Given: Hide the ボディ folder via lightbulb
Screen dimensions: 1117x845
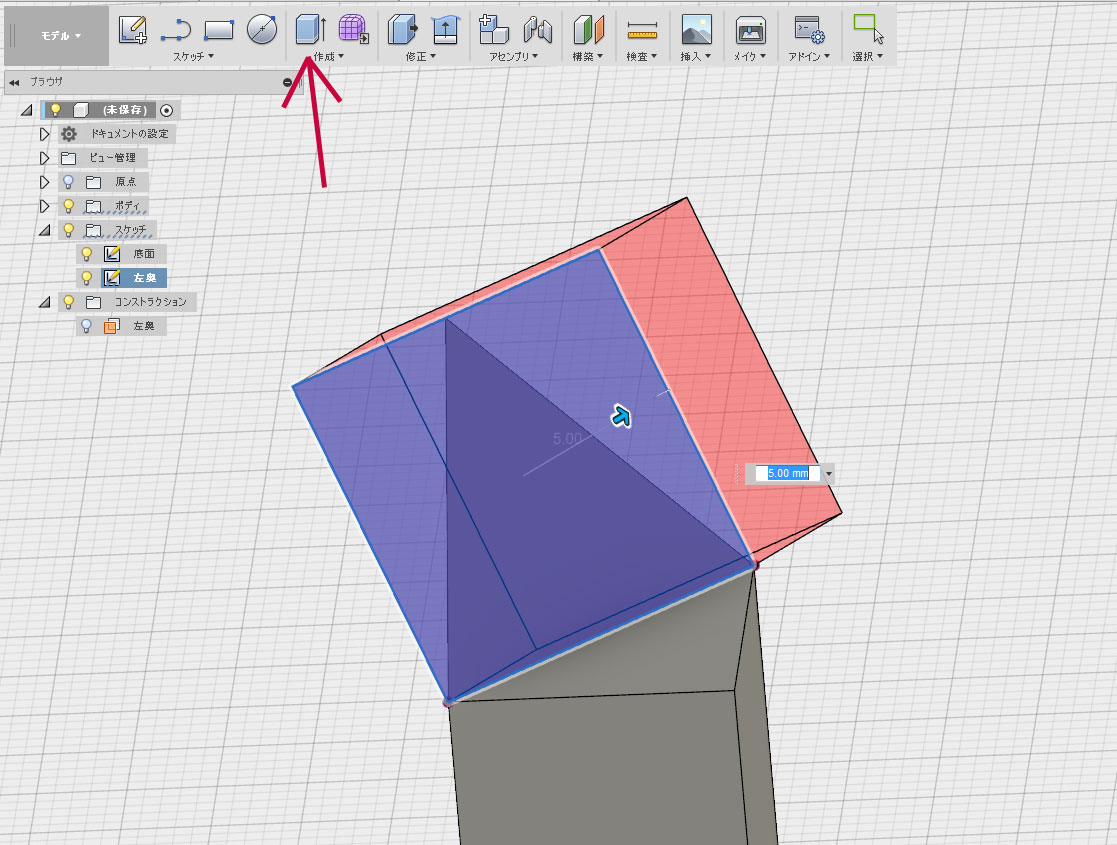Looking at the screenshot, I should point(69,206).
